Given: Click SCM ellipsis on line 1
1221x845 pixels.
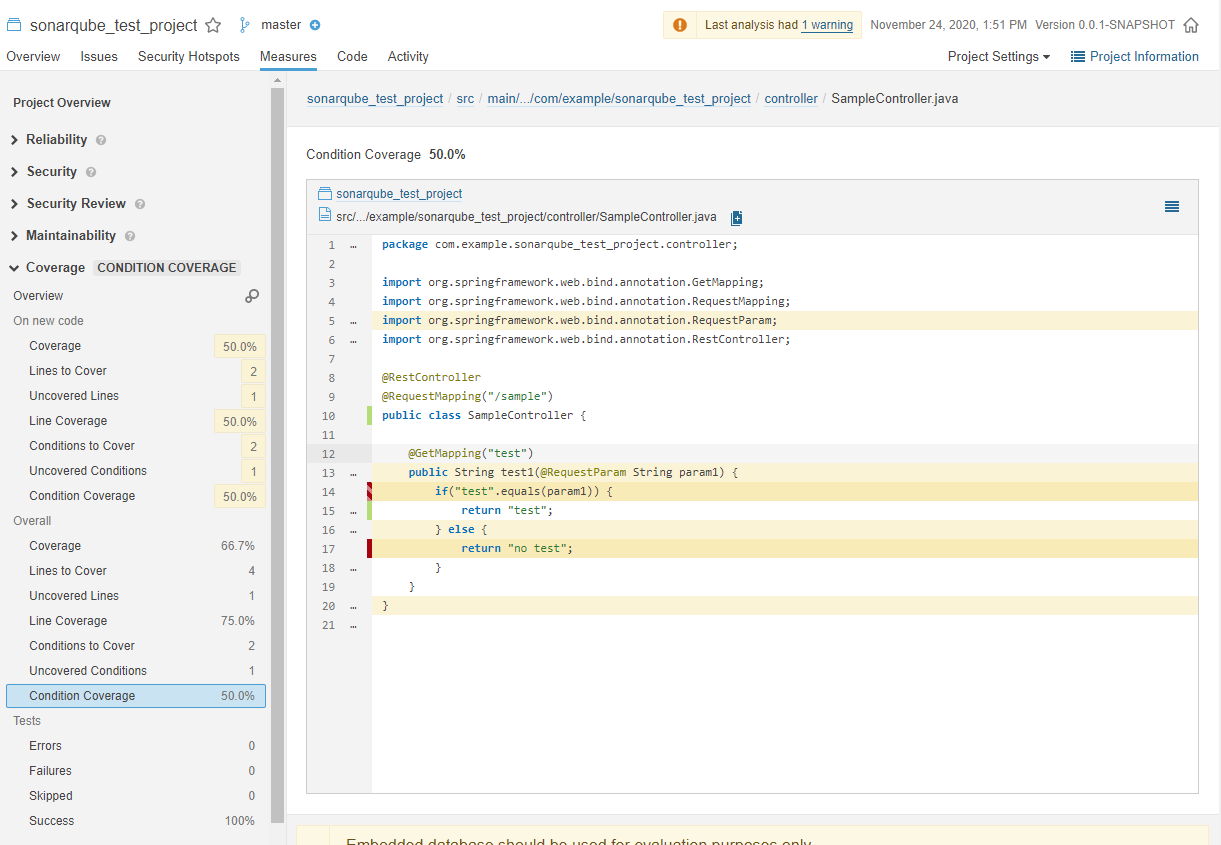Looking at the screenshot, I should (x=353, y=245).
